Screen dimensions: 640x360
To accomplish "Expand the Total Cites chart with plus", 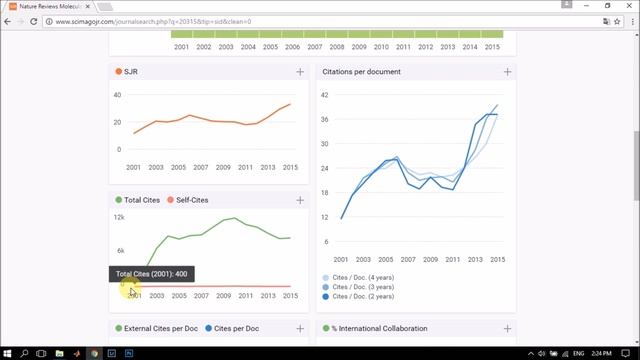I will pos(300,200).
